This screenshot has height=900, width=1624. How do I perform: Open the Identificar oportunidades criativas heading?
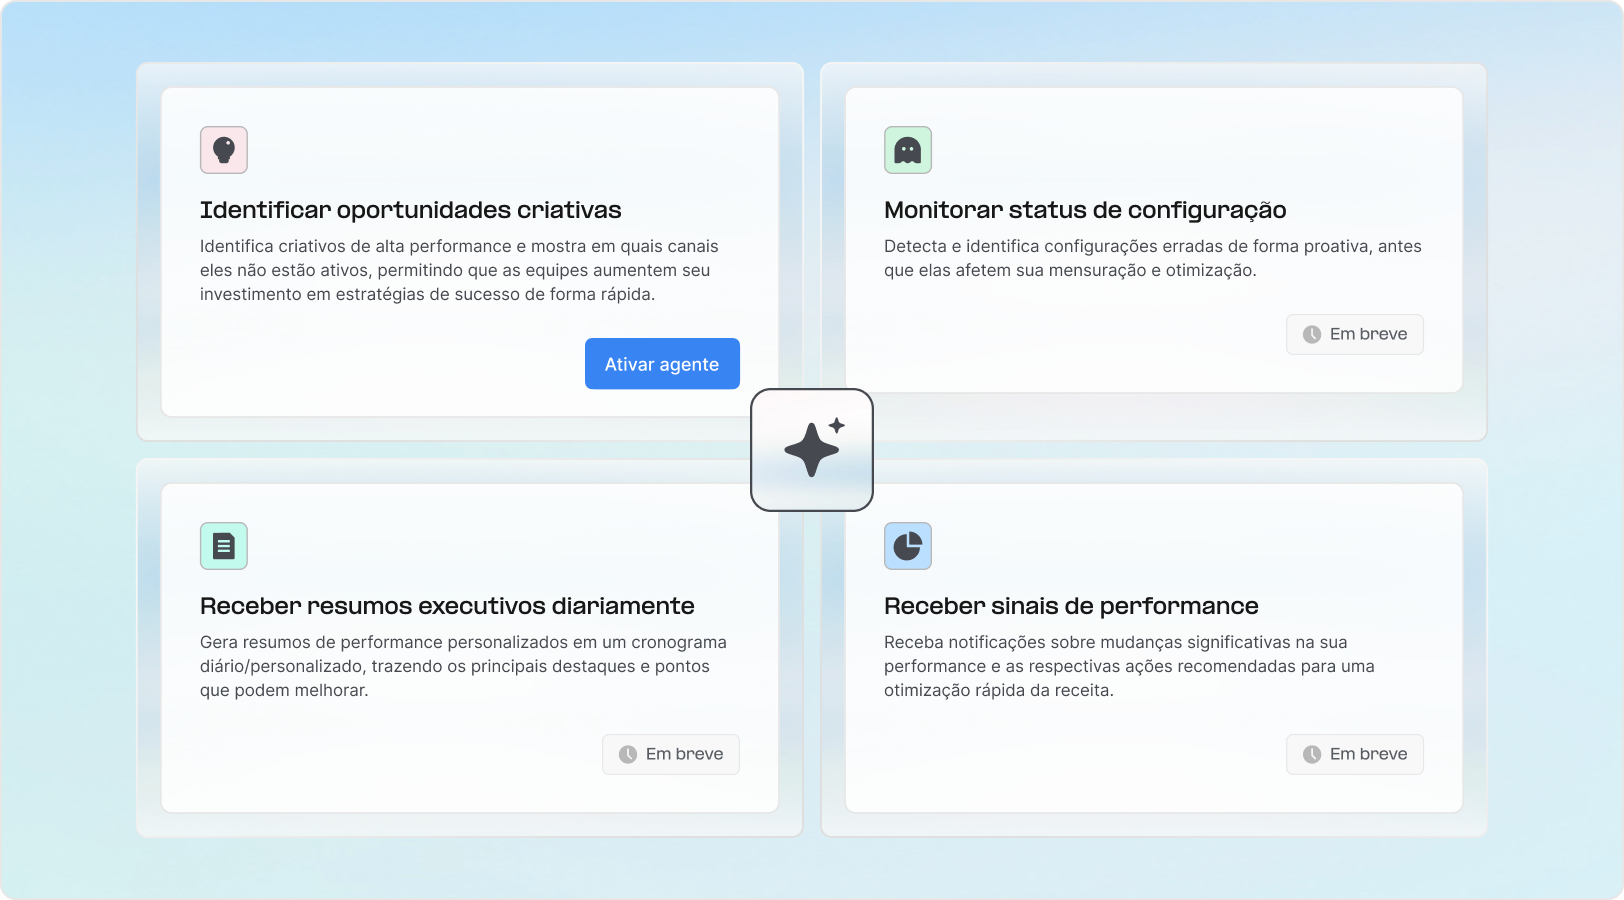[x=411, y=210]
